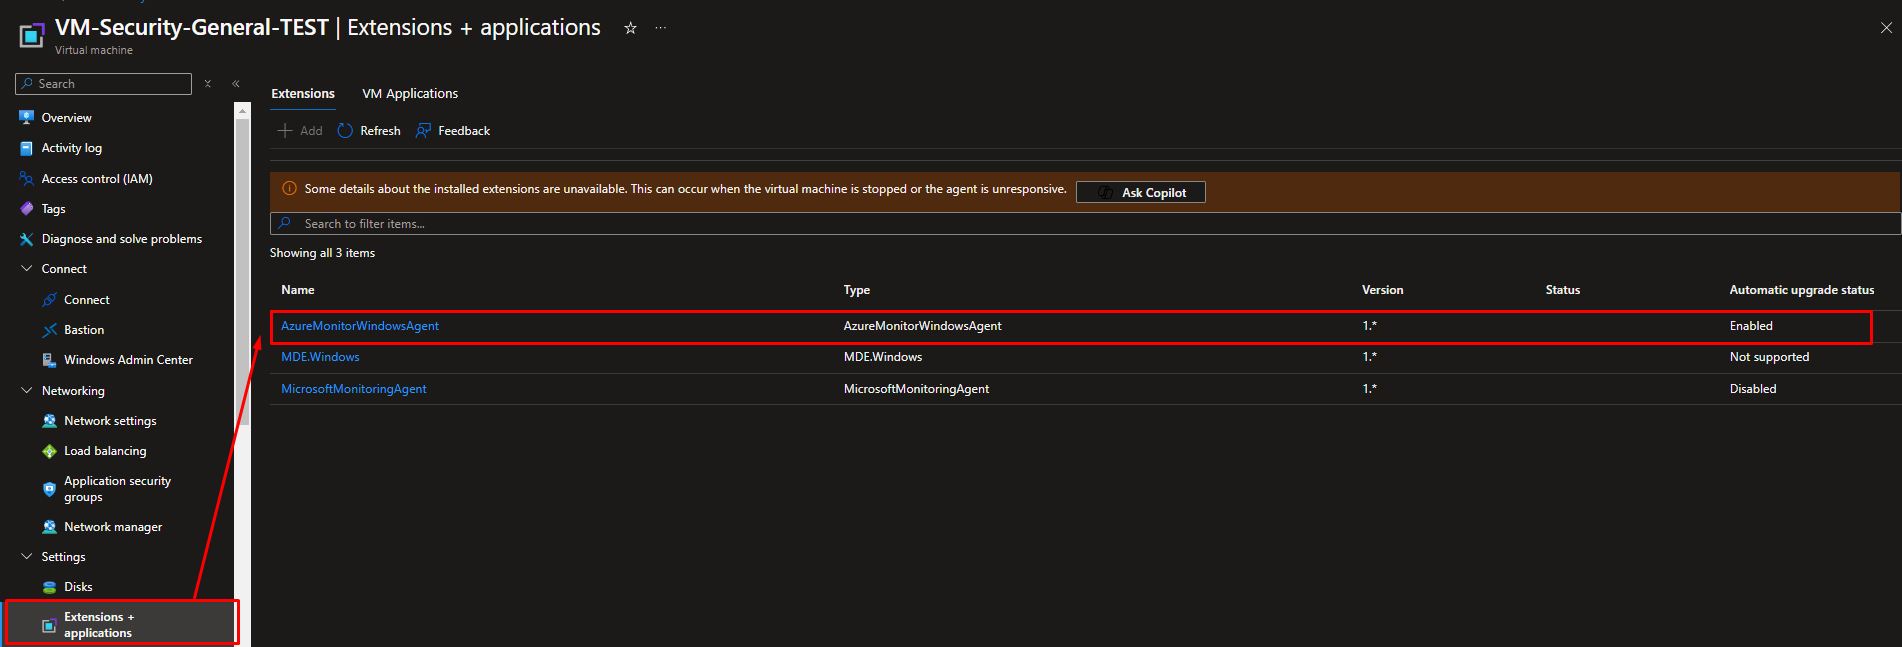Click the Feedback toolbar label

tap(464, 131)
